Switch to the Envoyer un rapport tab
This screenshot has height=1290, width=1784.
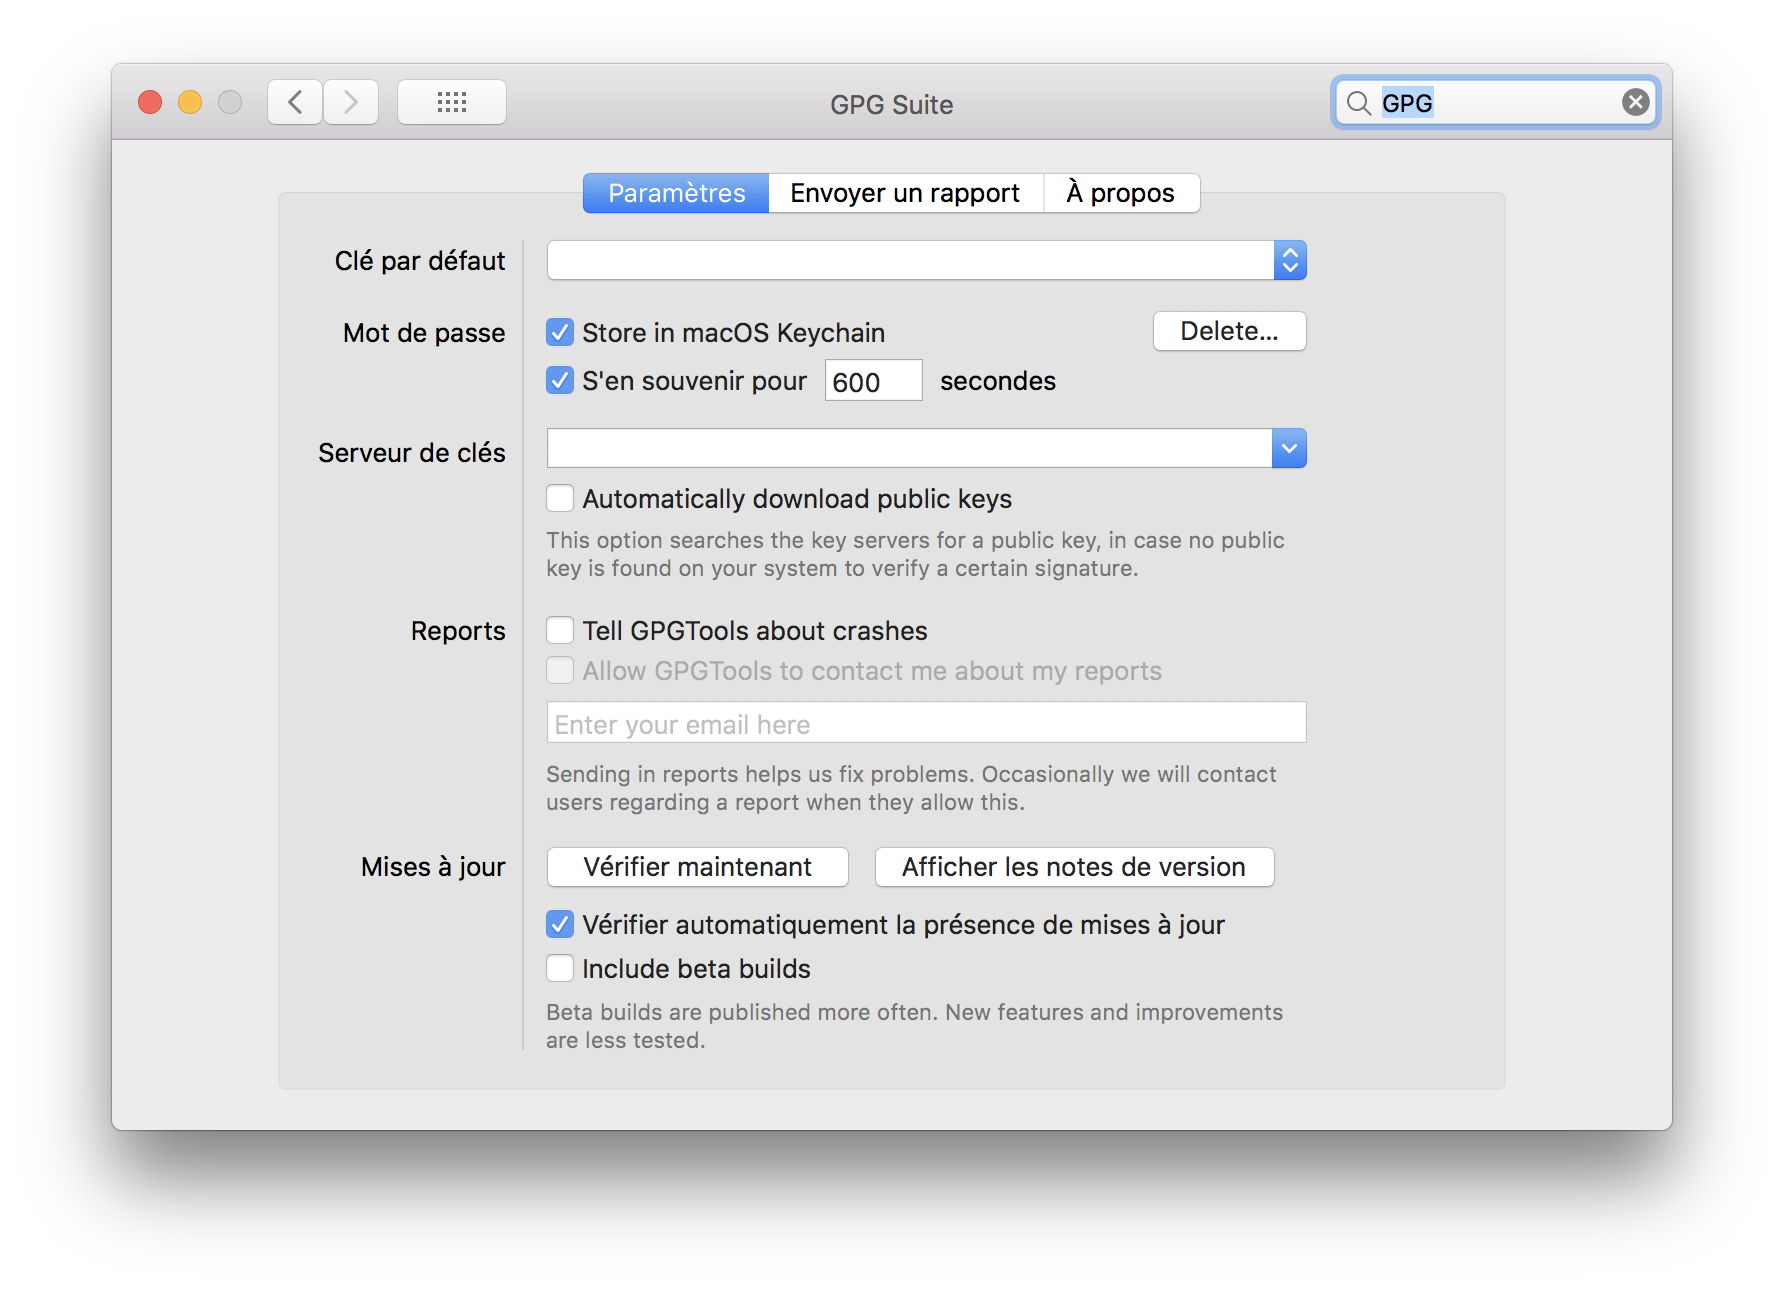pos(904,192)
